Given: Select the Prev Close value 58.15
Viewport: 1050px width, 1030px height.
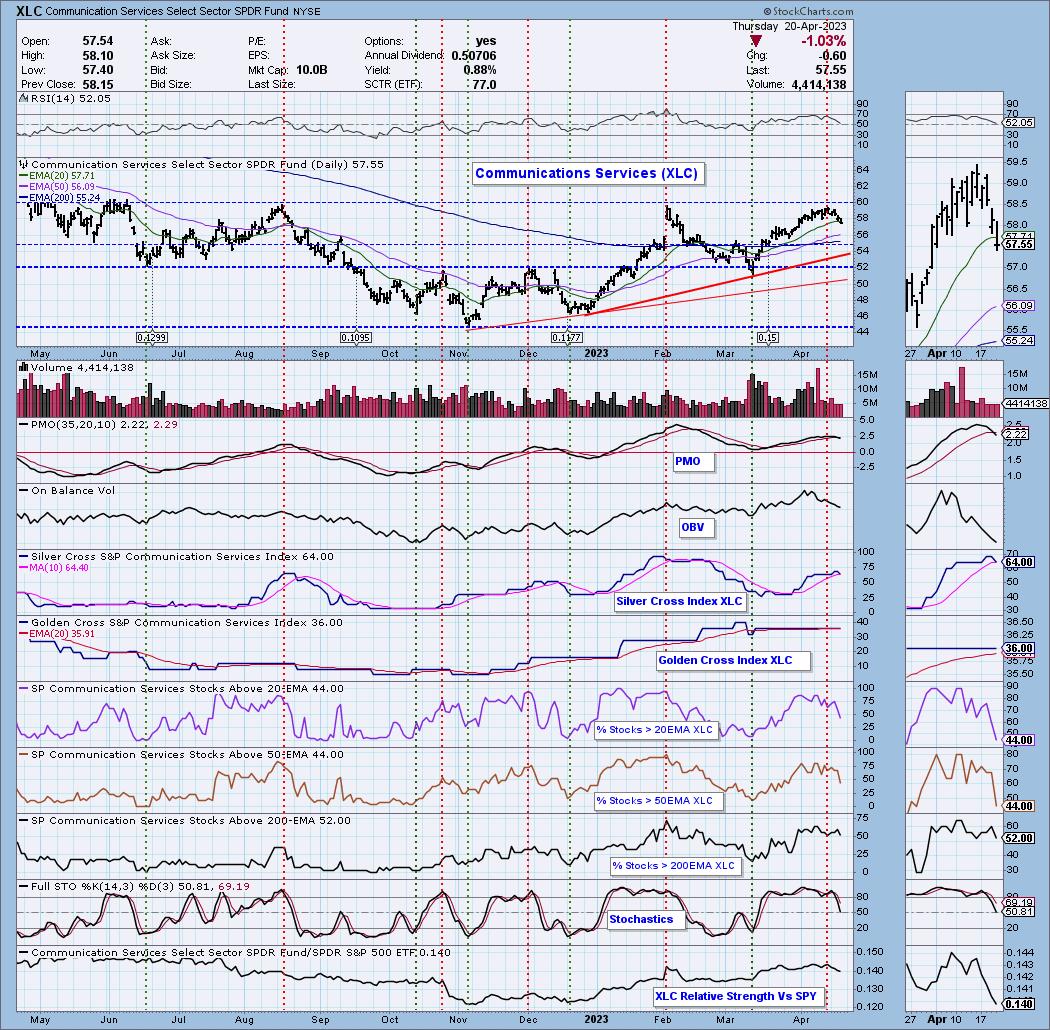Looking at the screenshot, I should pos(98,84).
